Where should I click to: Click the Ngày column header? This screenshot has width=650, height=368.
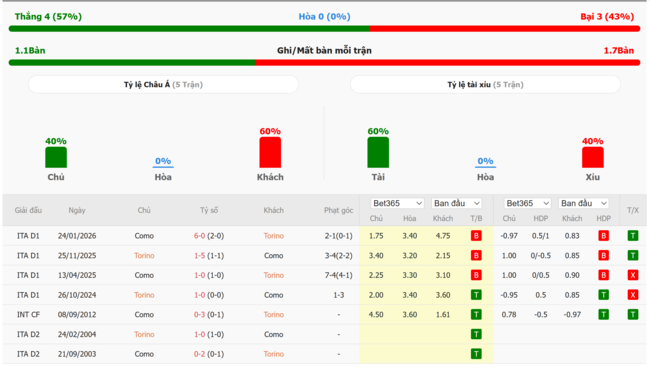pyautogui.click(x=77, y=210)
